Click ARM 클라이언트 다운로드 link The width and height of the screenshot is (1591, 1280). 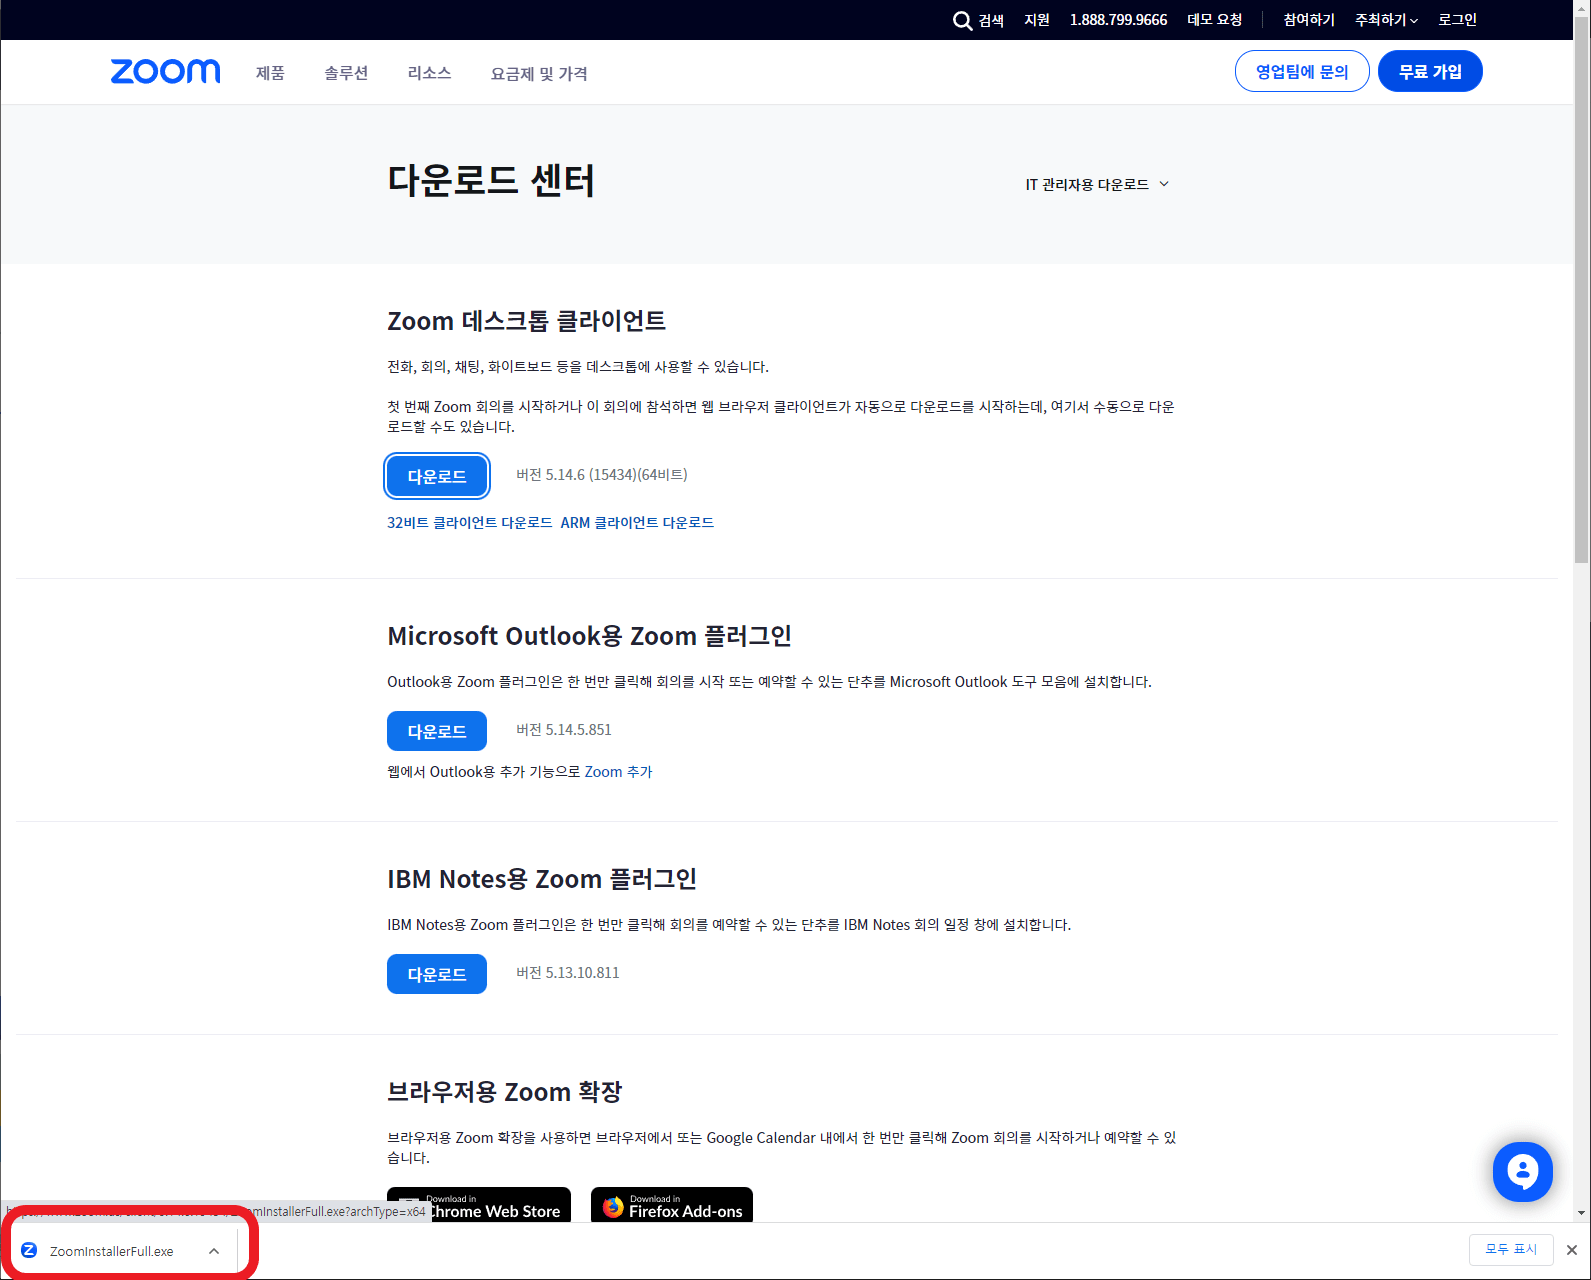point(637,523)
